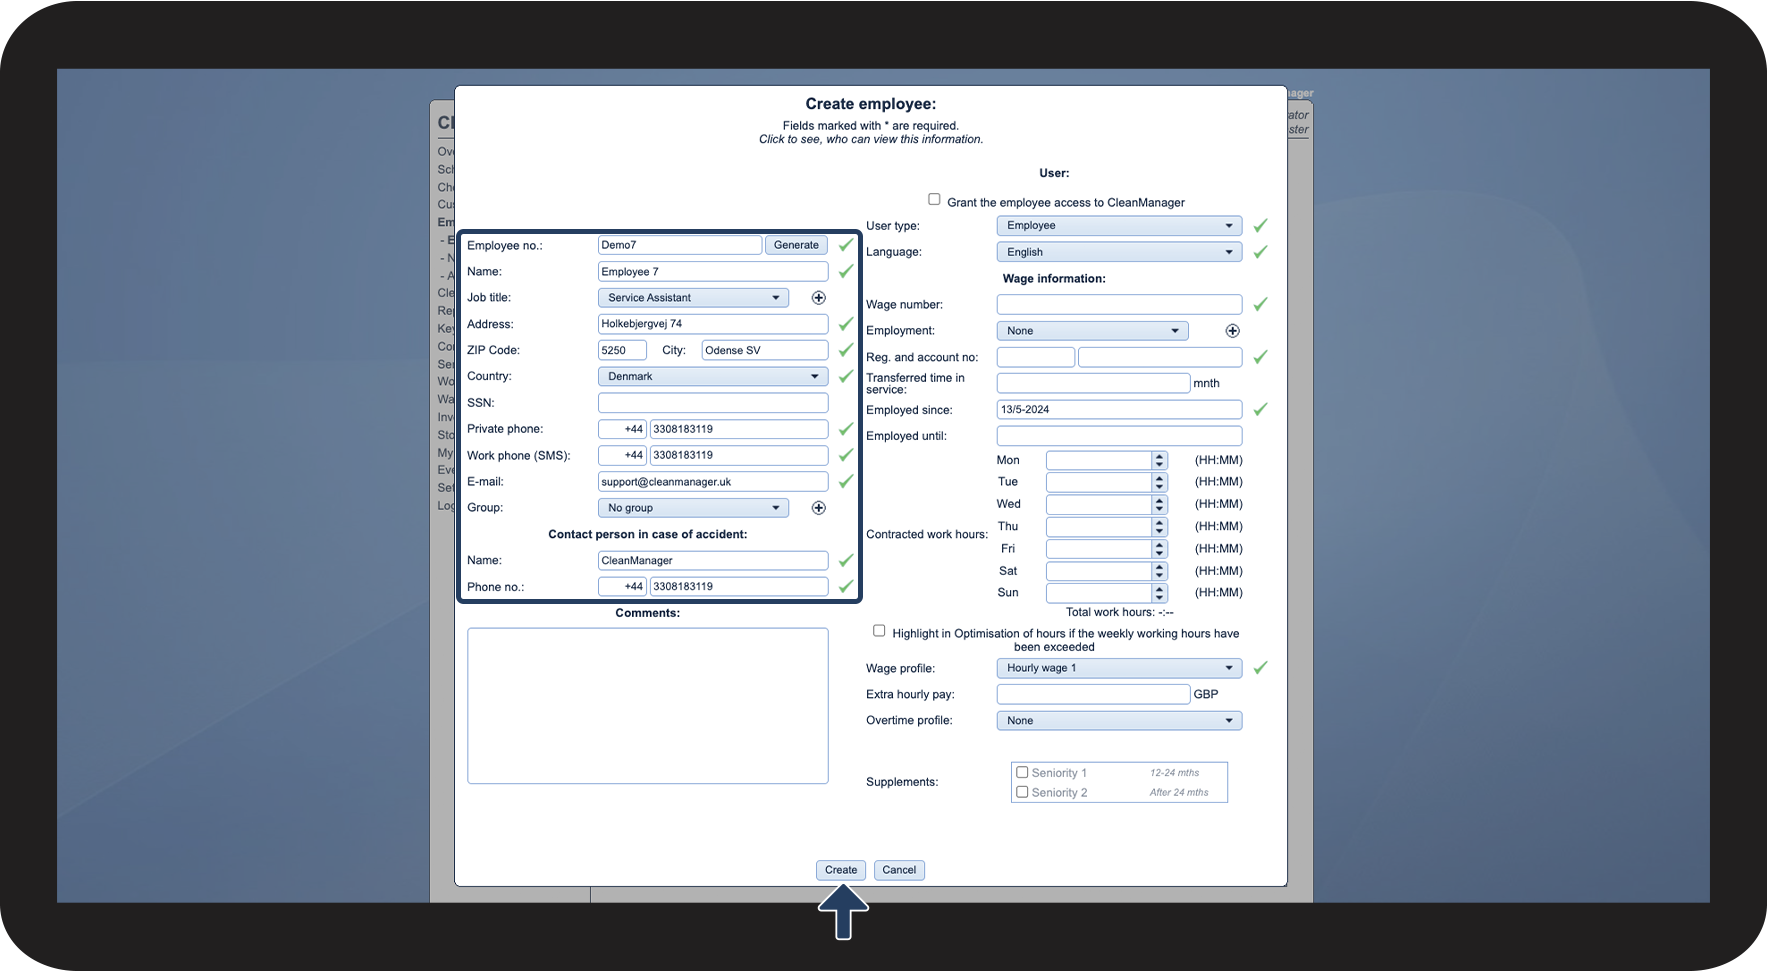The image size is (1767, 971).
Task: Click the checkmark beside Reg. and account no
Action: pos(1260,357)
